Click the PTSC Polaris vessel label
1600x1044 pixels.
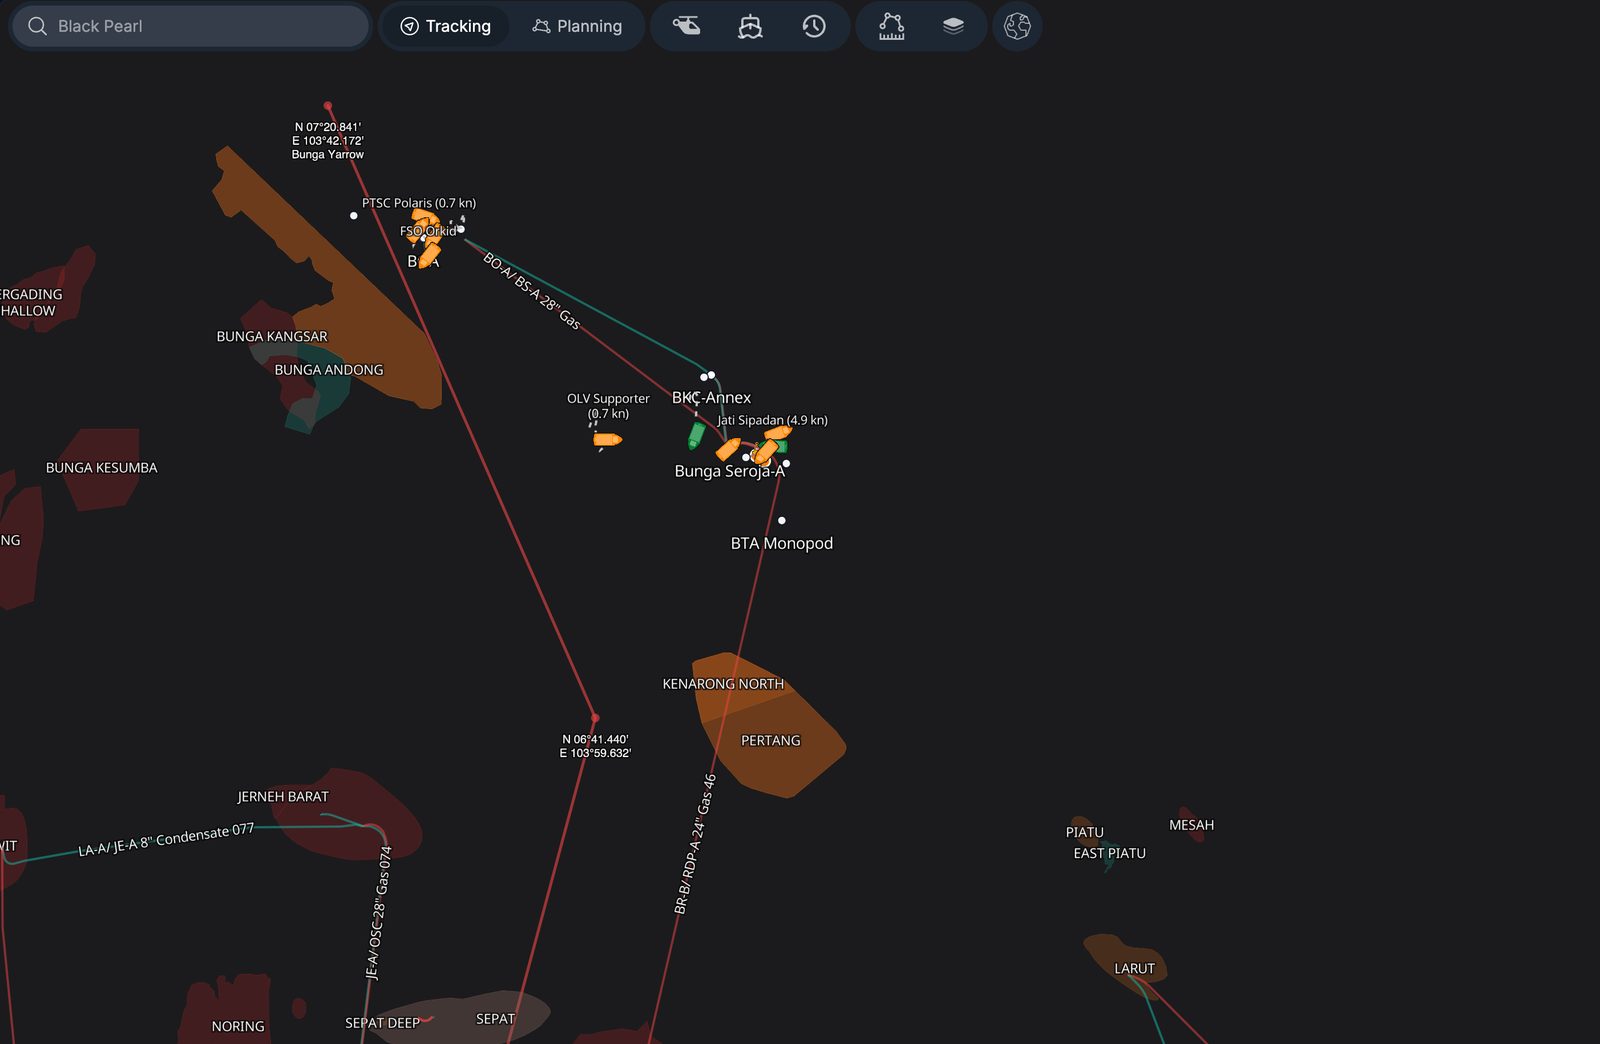419,203
